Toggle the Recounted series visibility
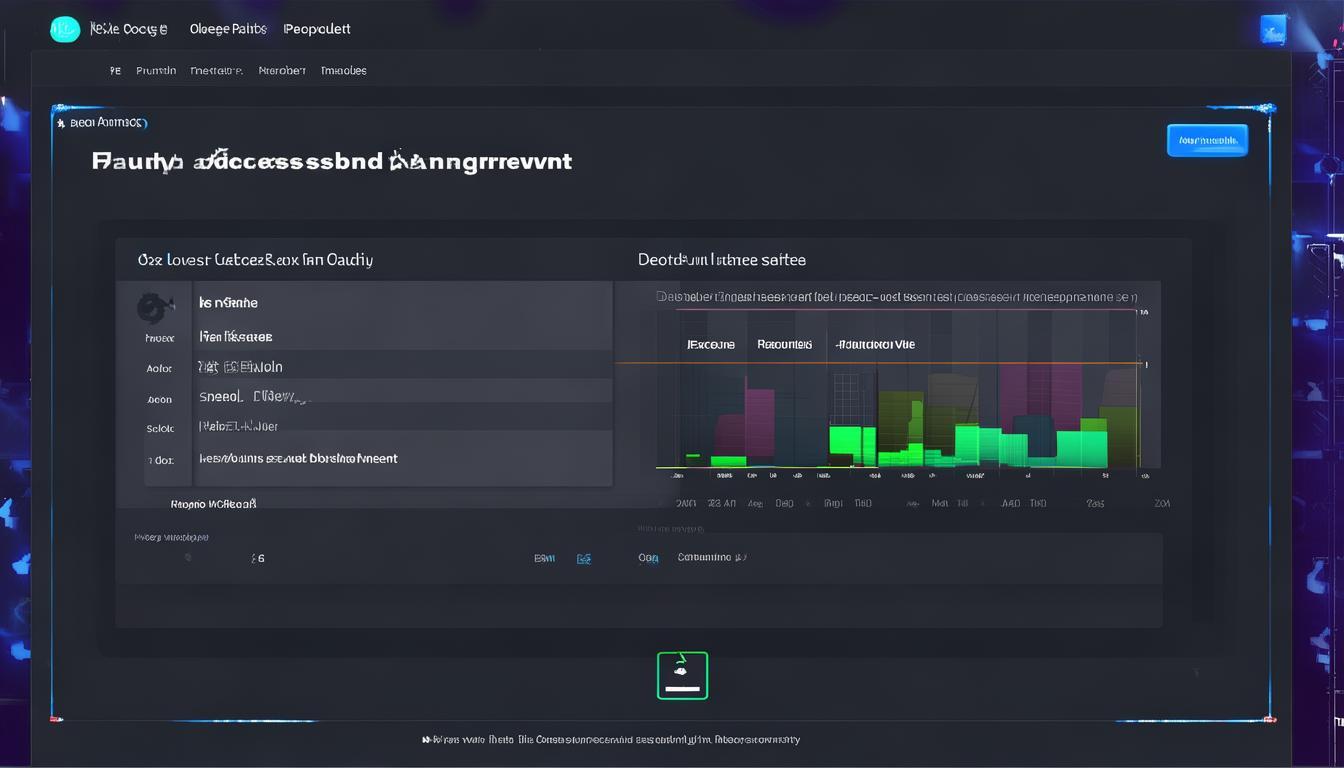This screenshot has height=768, width=1344. (784, 344)
